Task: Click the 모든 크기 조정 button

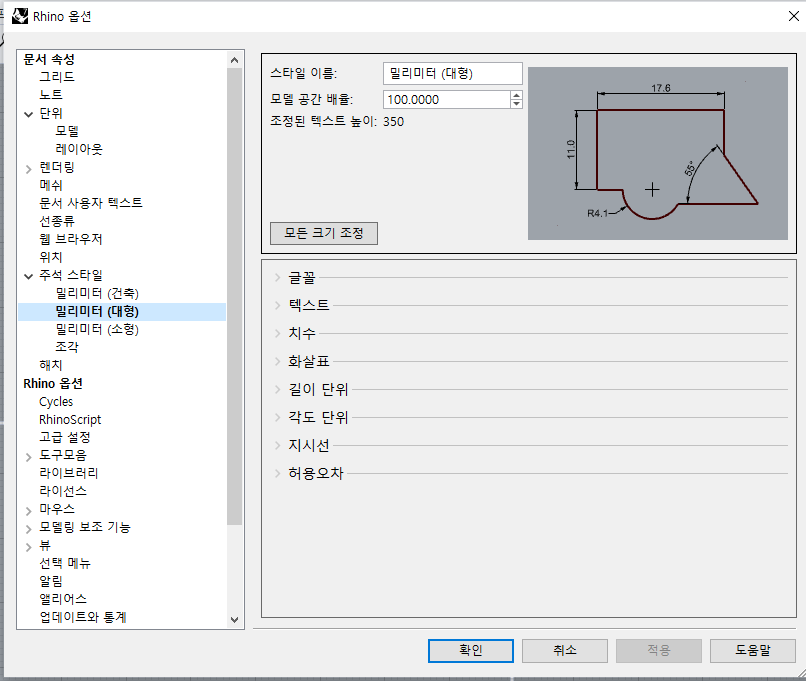Action: tap(324, 233)
